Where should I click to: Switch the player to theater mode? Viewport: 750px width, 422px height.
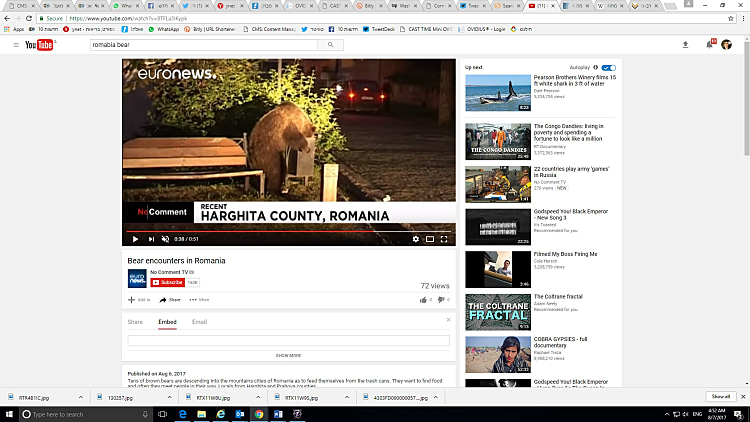tap(431, 239)
